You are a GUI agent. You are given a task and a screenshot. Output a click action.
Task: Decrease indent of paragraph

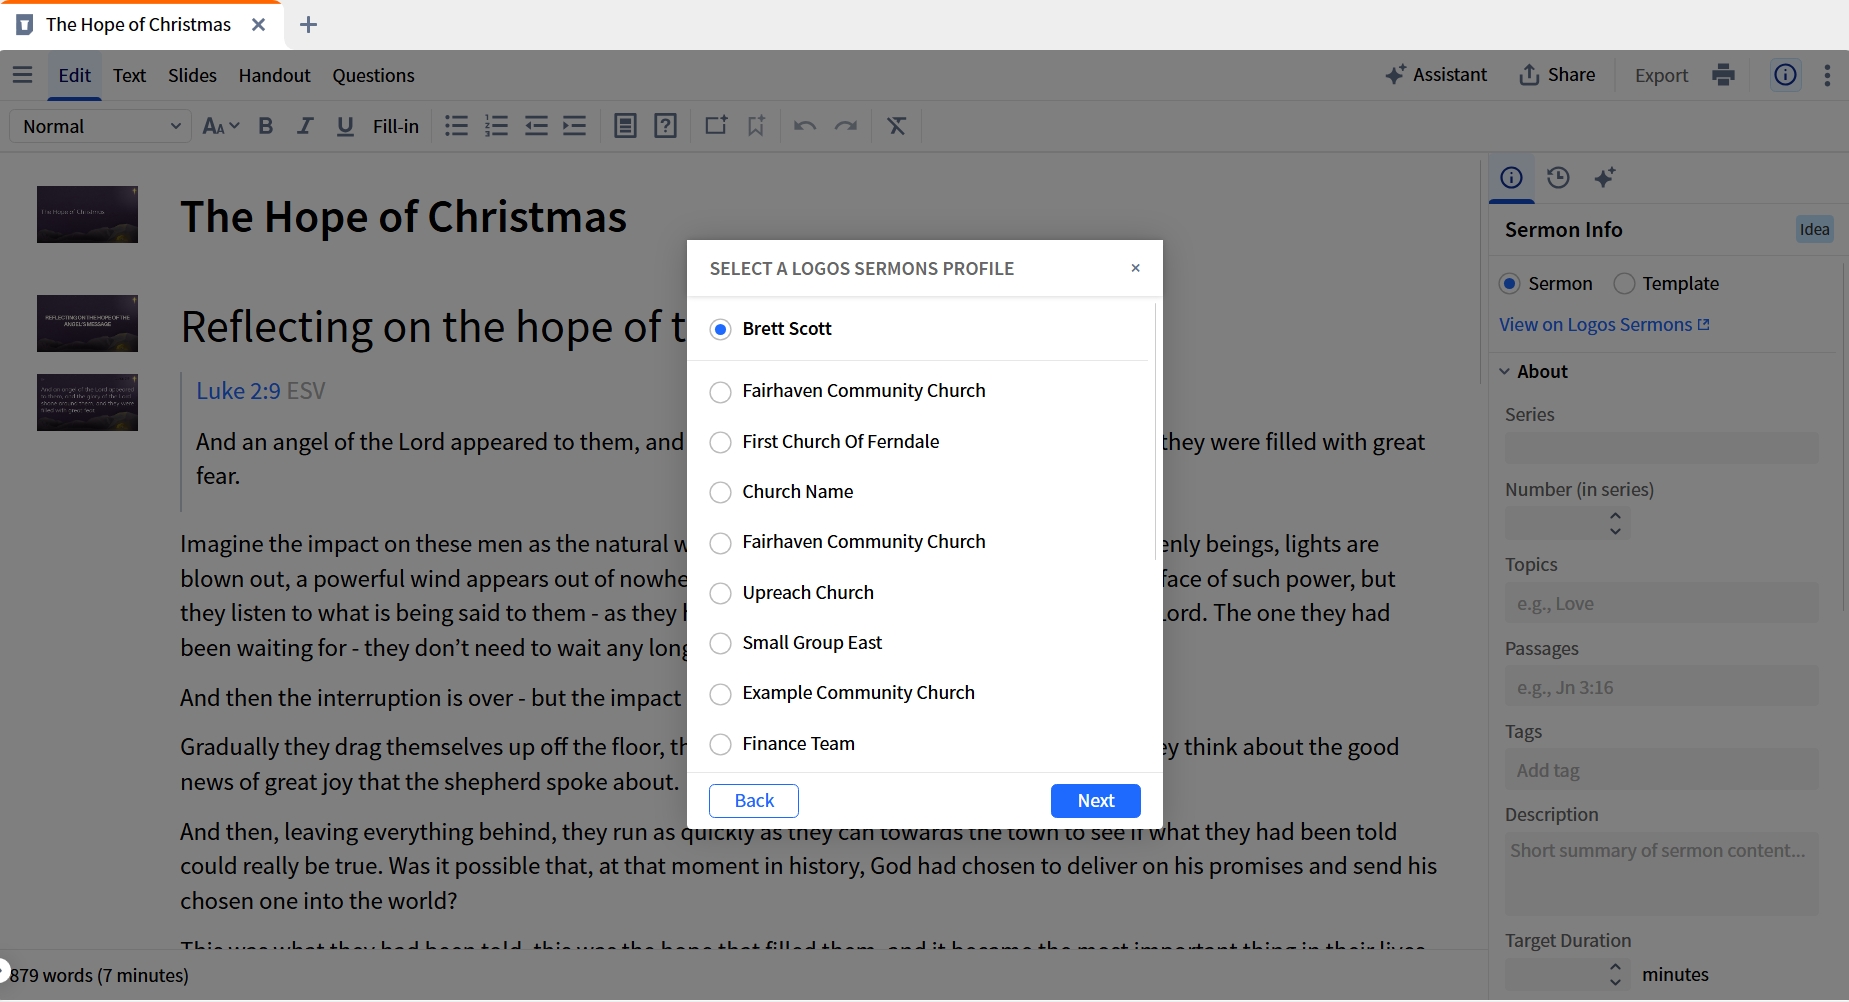(x=536, y=126)
